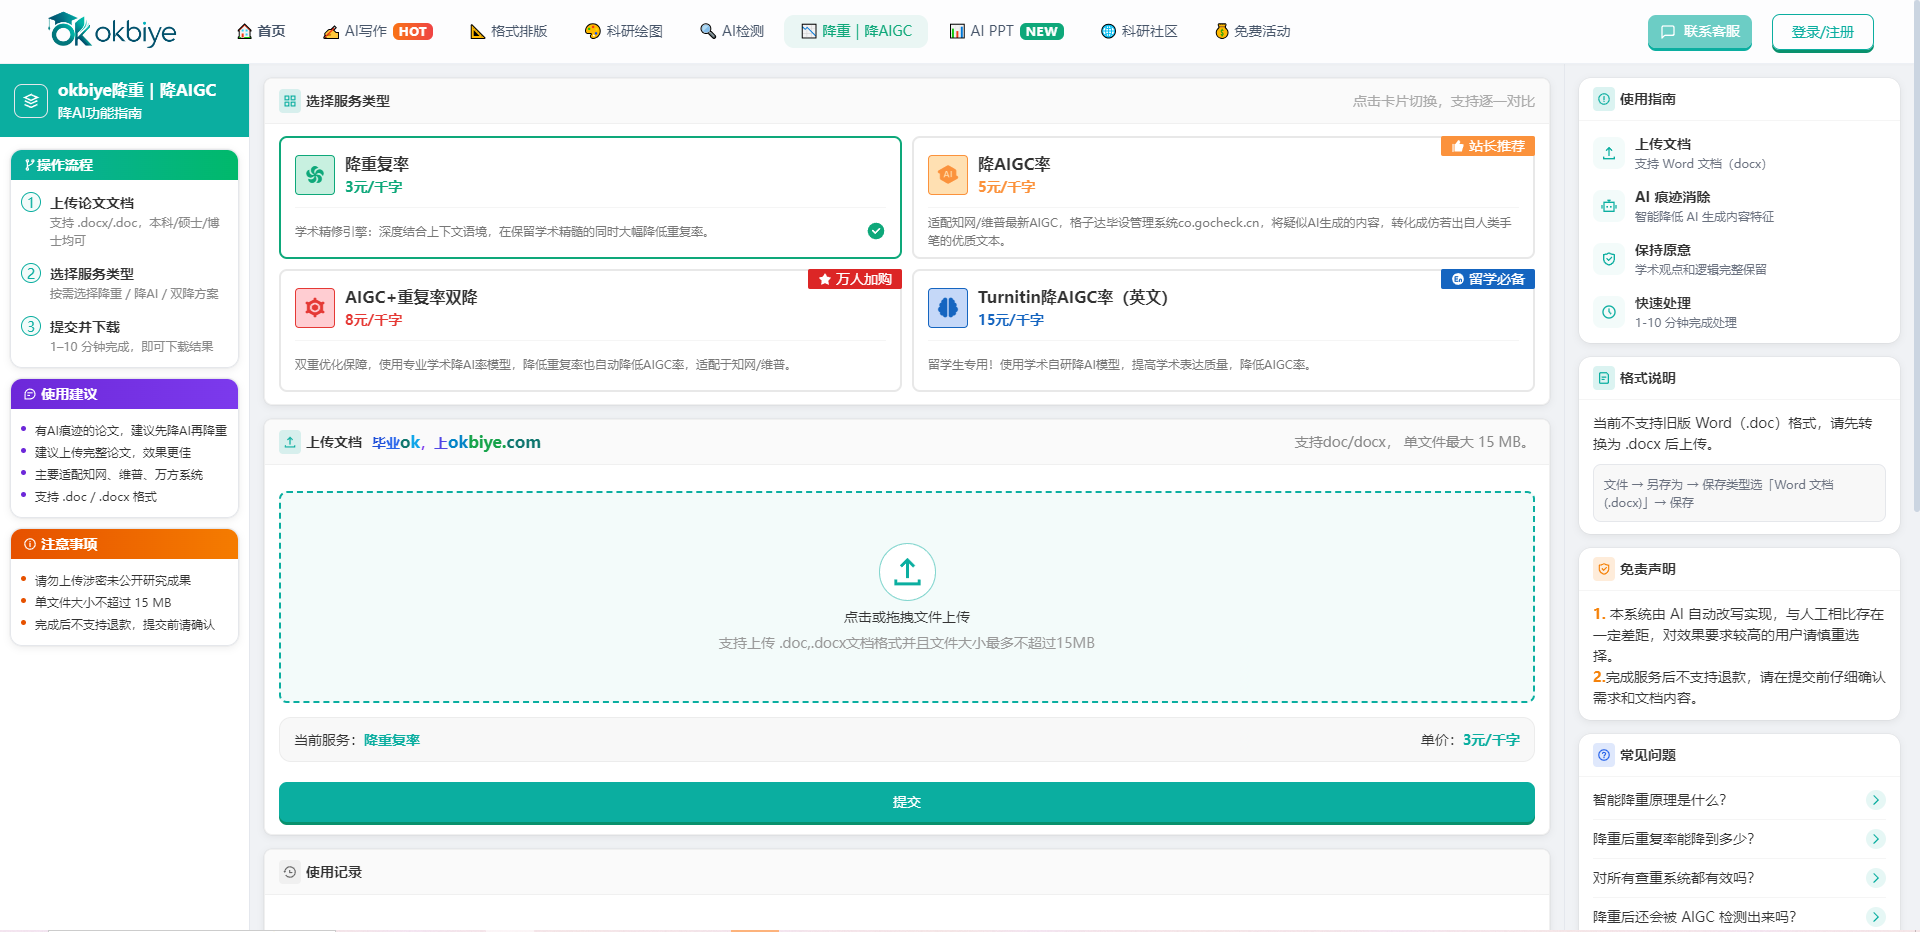The image size is (1920, 932).
Task: Click the 联系客服 button
Action: click(1700, 32)
